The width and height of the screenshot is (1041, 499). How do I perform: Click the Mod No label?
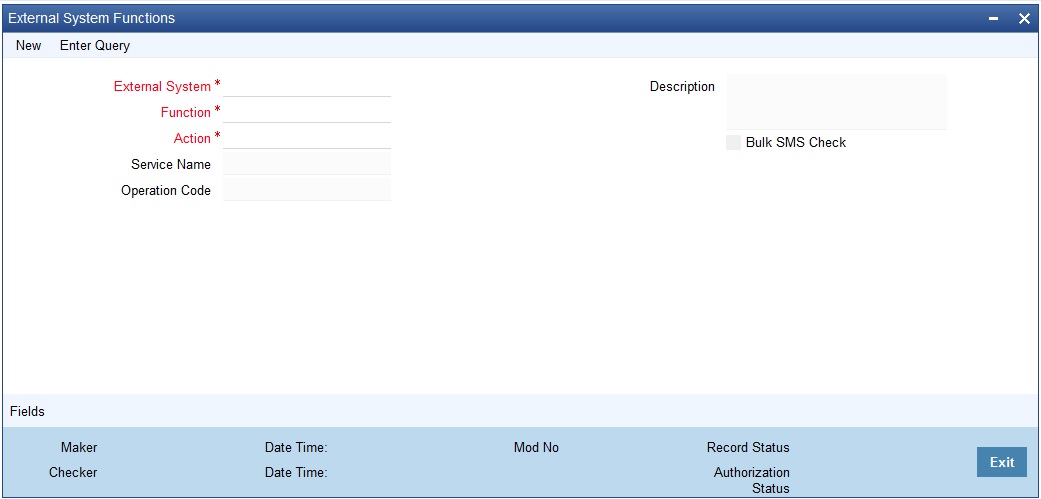pos(536,447)
